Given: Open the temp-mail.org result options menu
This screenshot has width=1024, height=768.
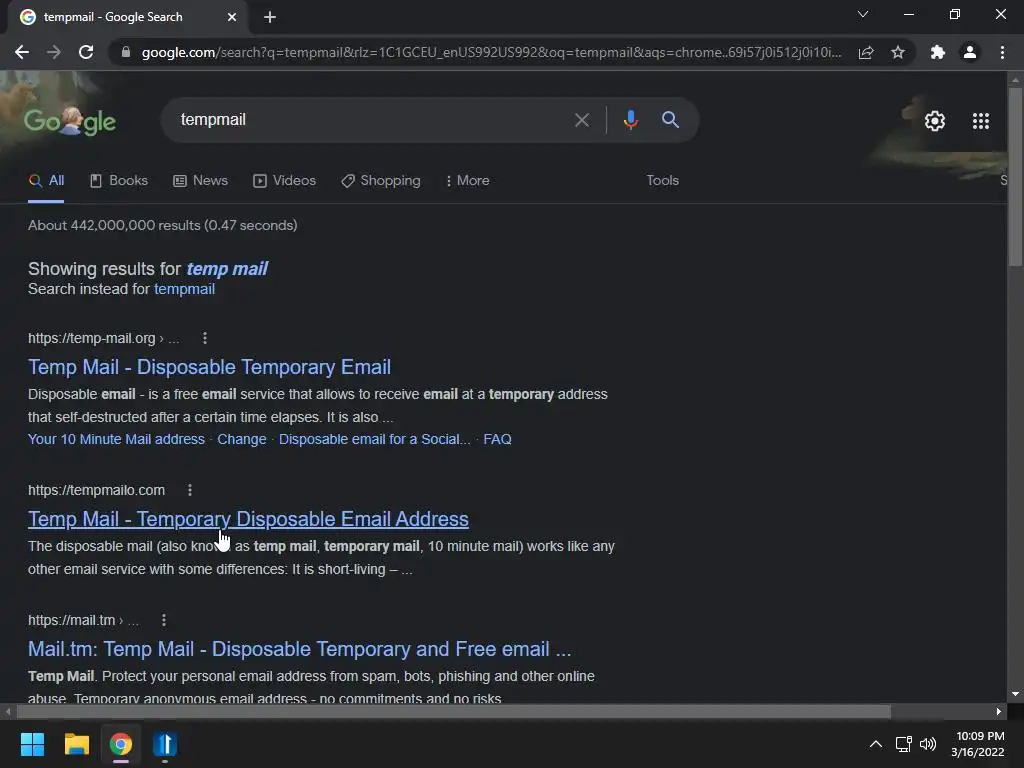Looking at the screenshot, I should click(x=205, y=338).
